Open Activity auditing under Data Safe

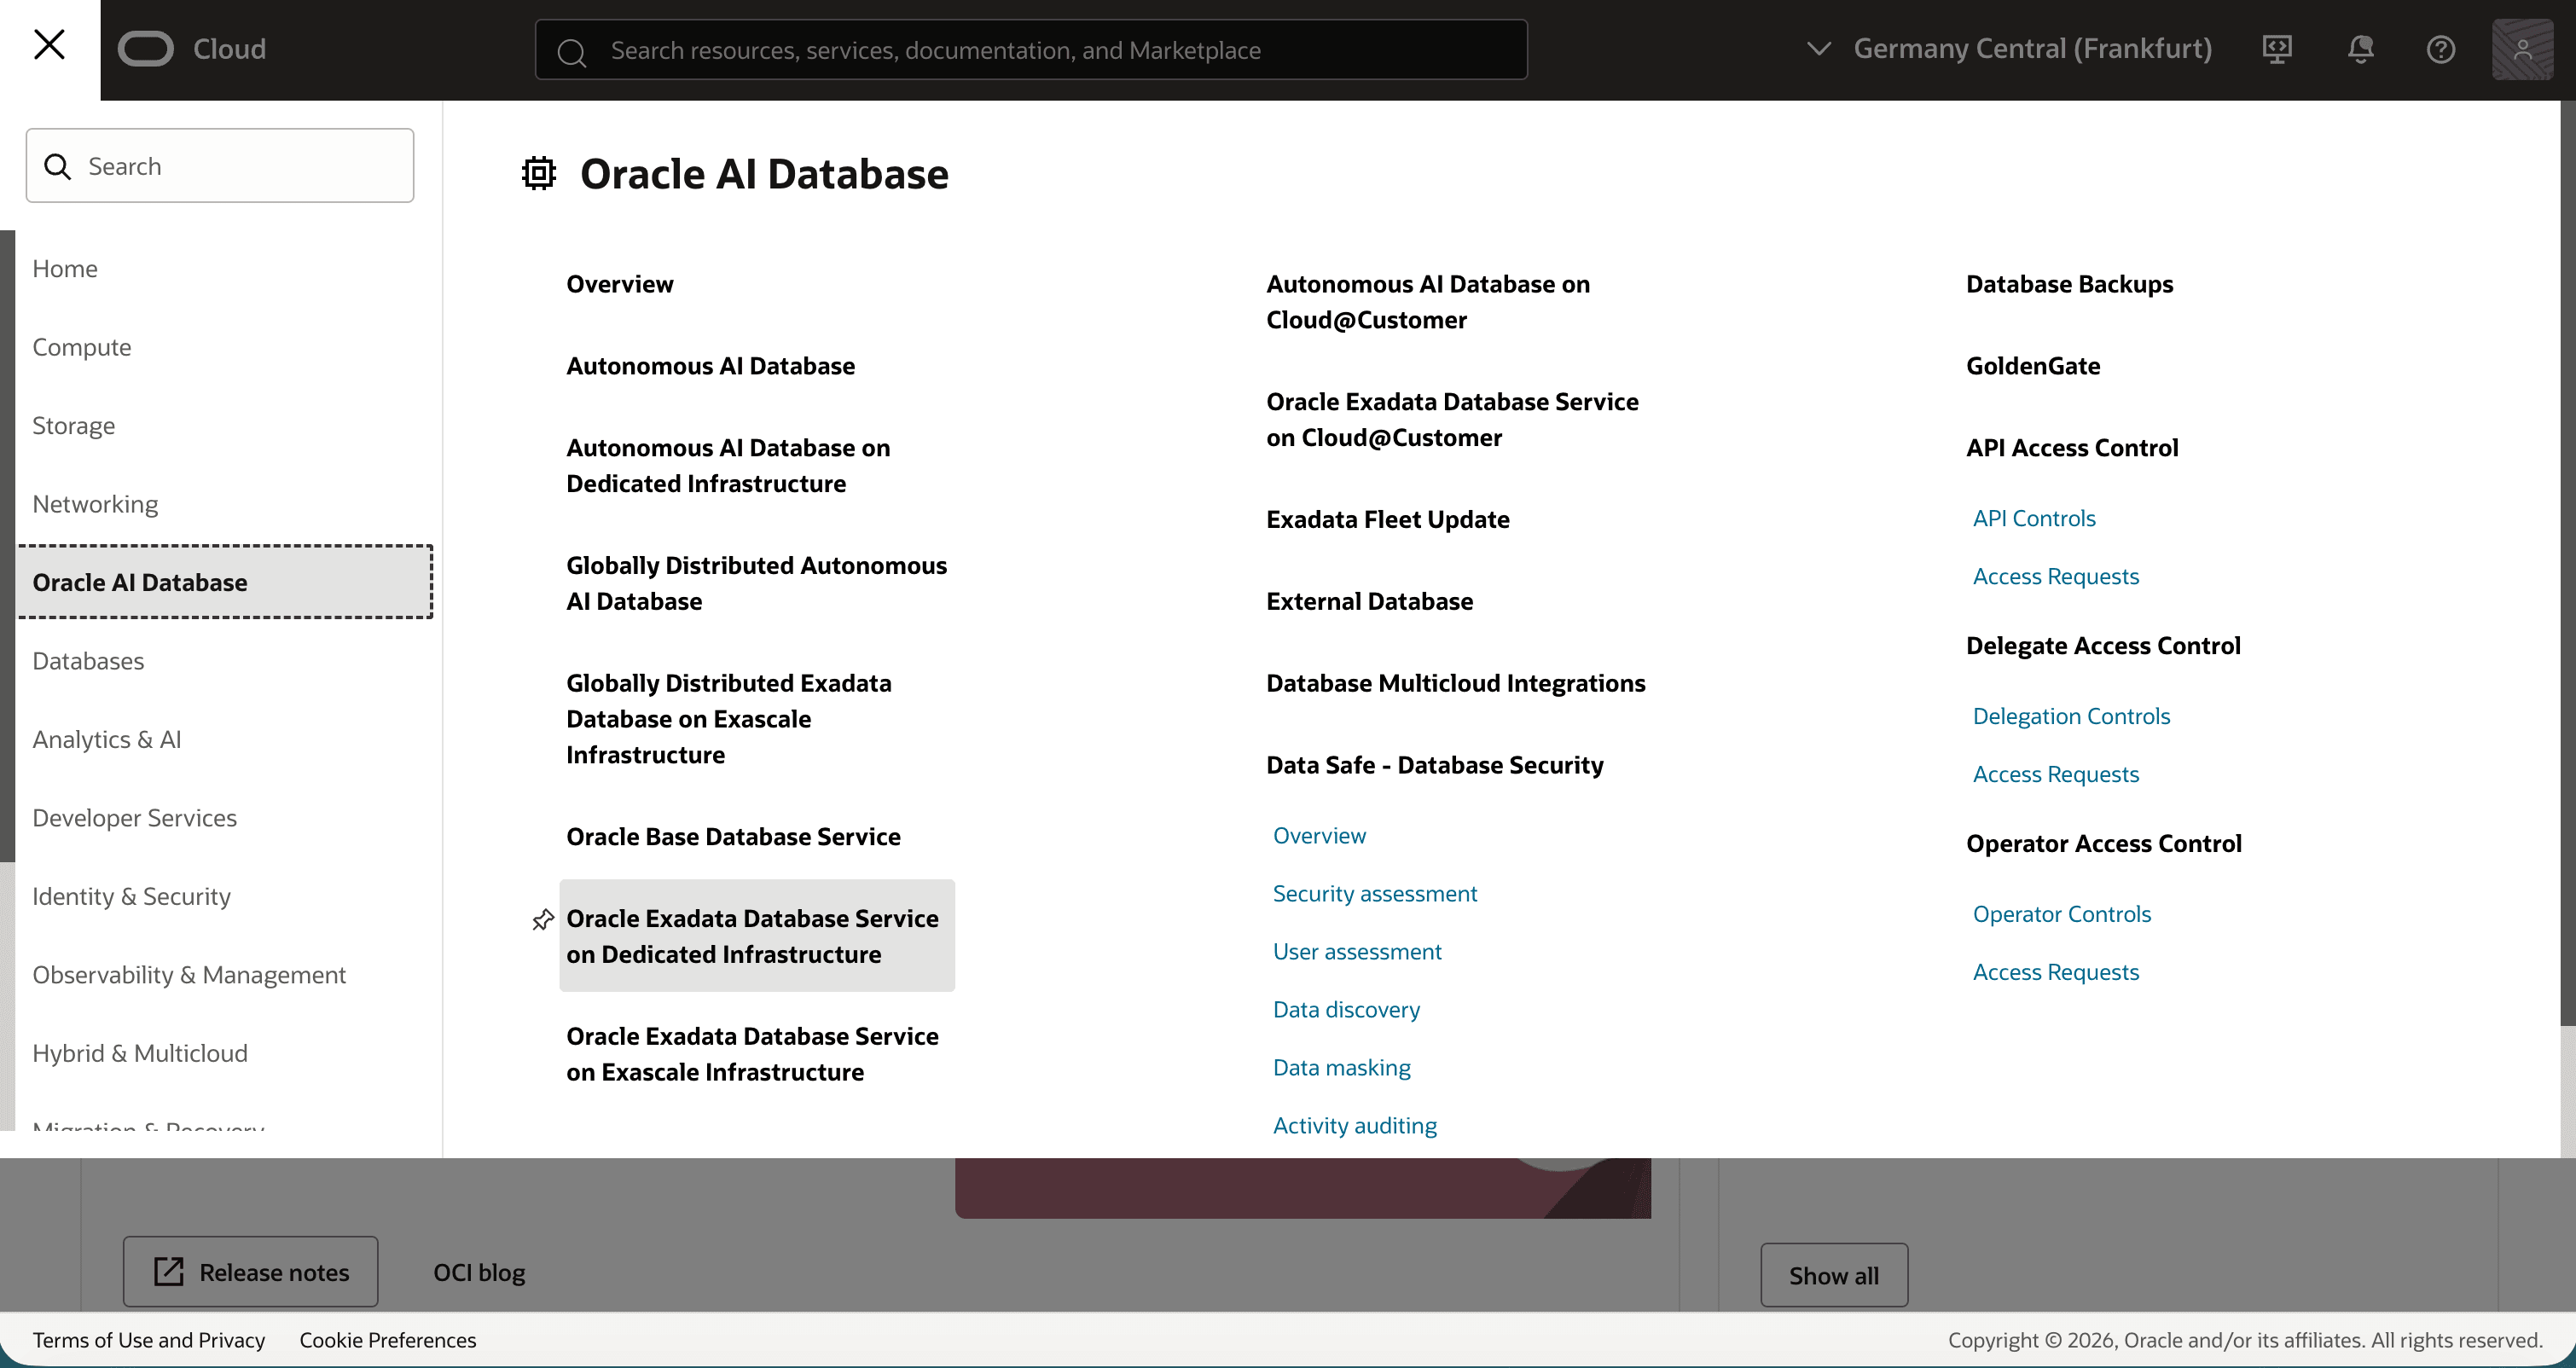1355,1126
